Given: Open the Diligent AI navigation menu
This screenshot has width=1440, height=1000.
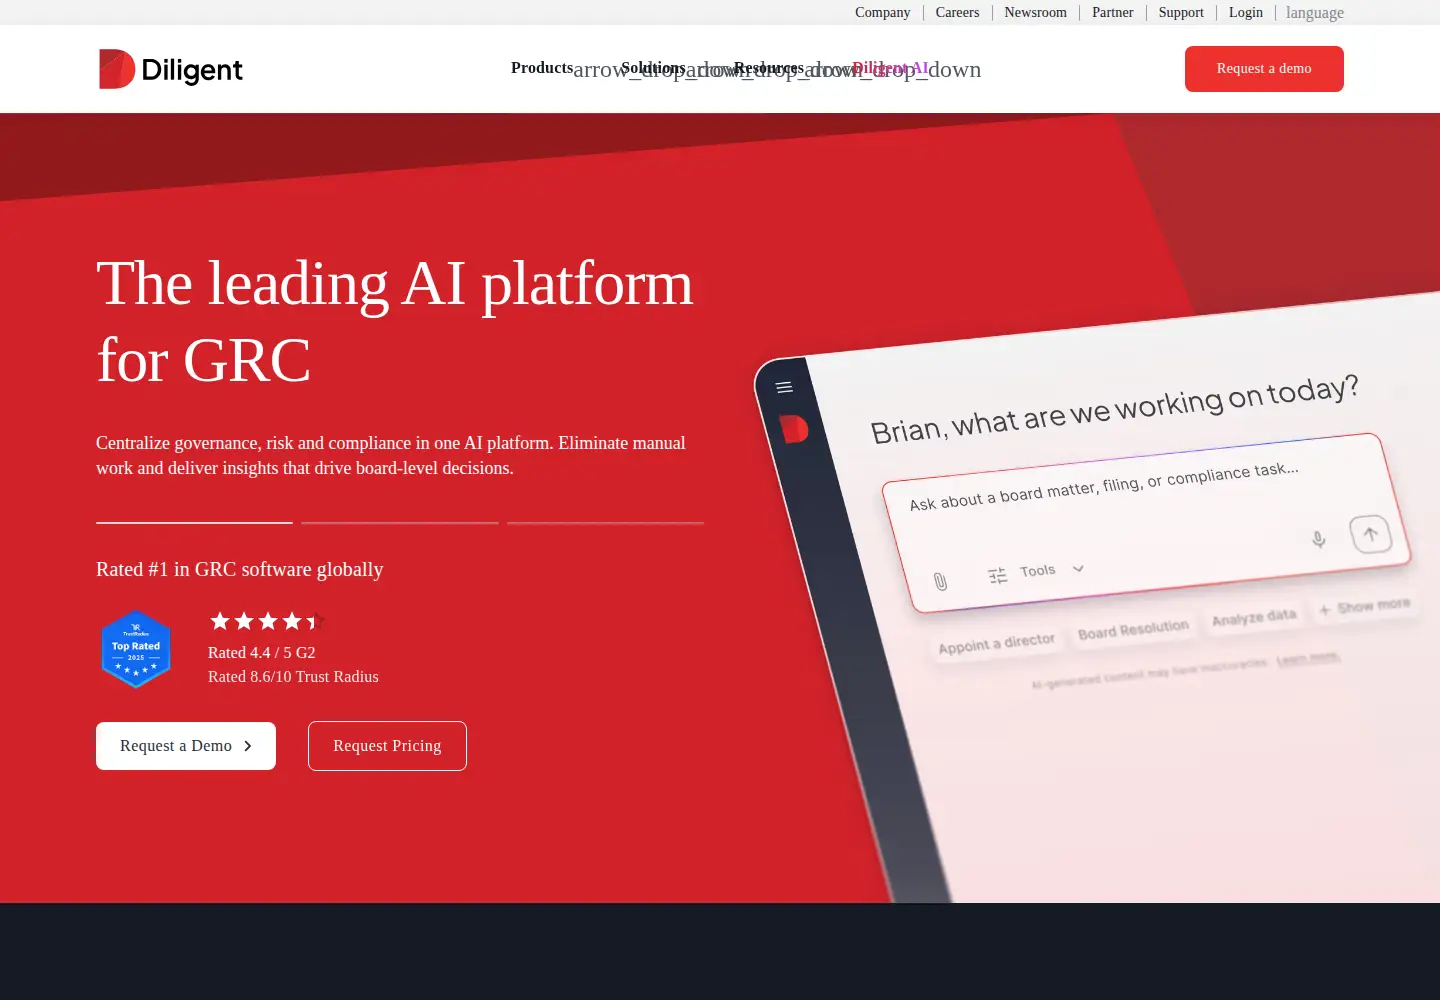Looking at the screenshot, I should 890,68.
